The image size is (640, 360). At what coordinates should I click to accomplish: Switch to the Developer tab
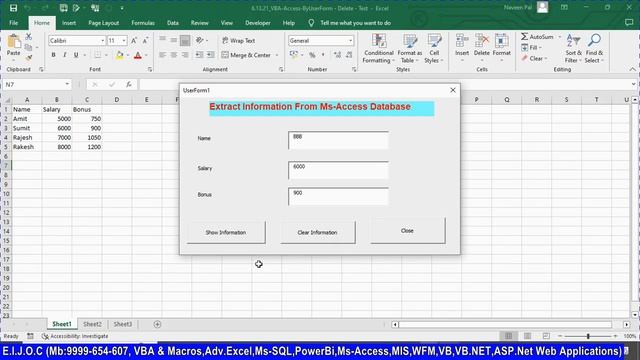tap(258, 23)
